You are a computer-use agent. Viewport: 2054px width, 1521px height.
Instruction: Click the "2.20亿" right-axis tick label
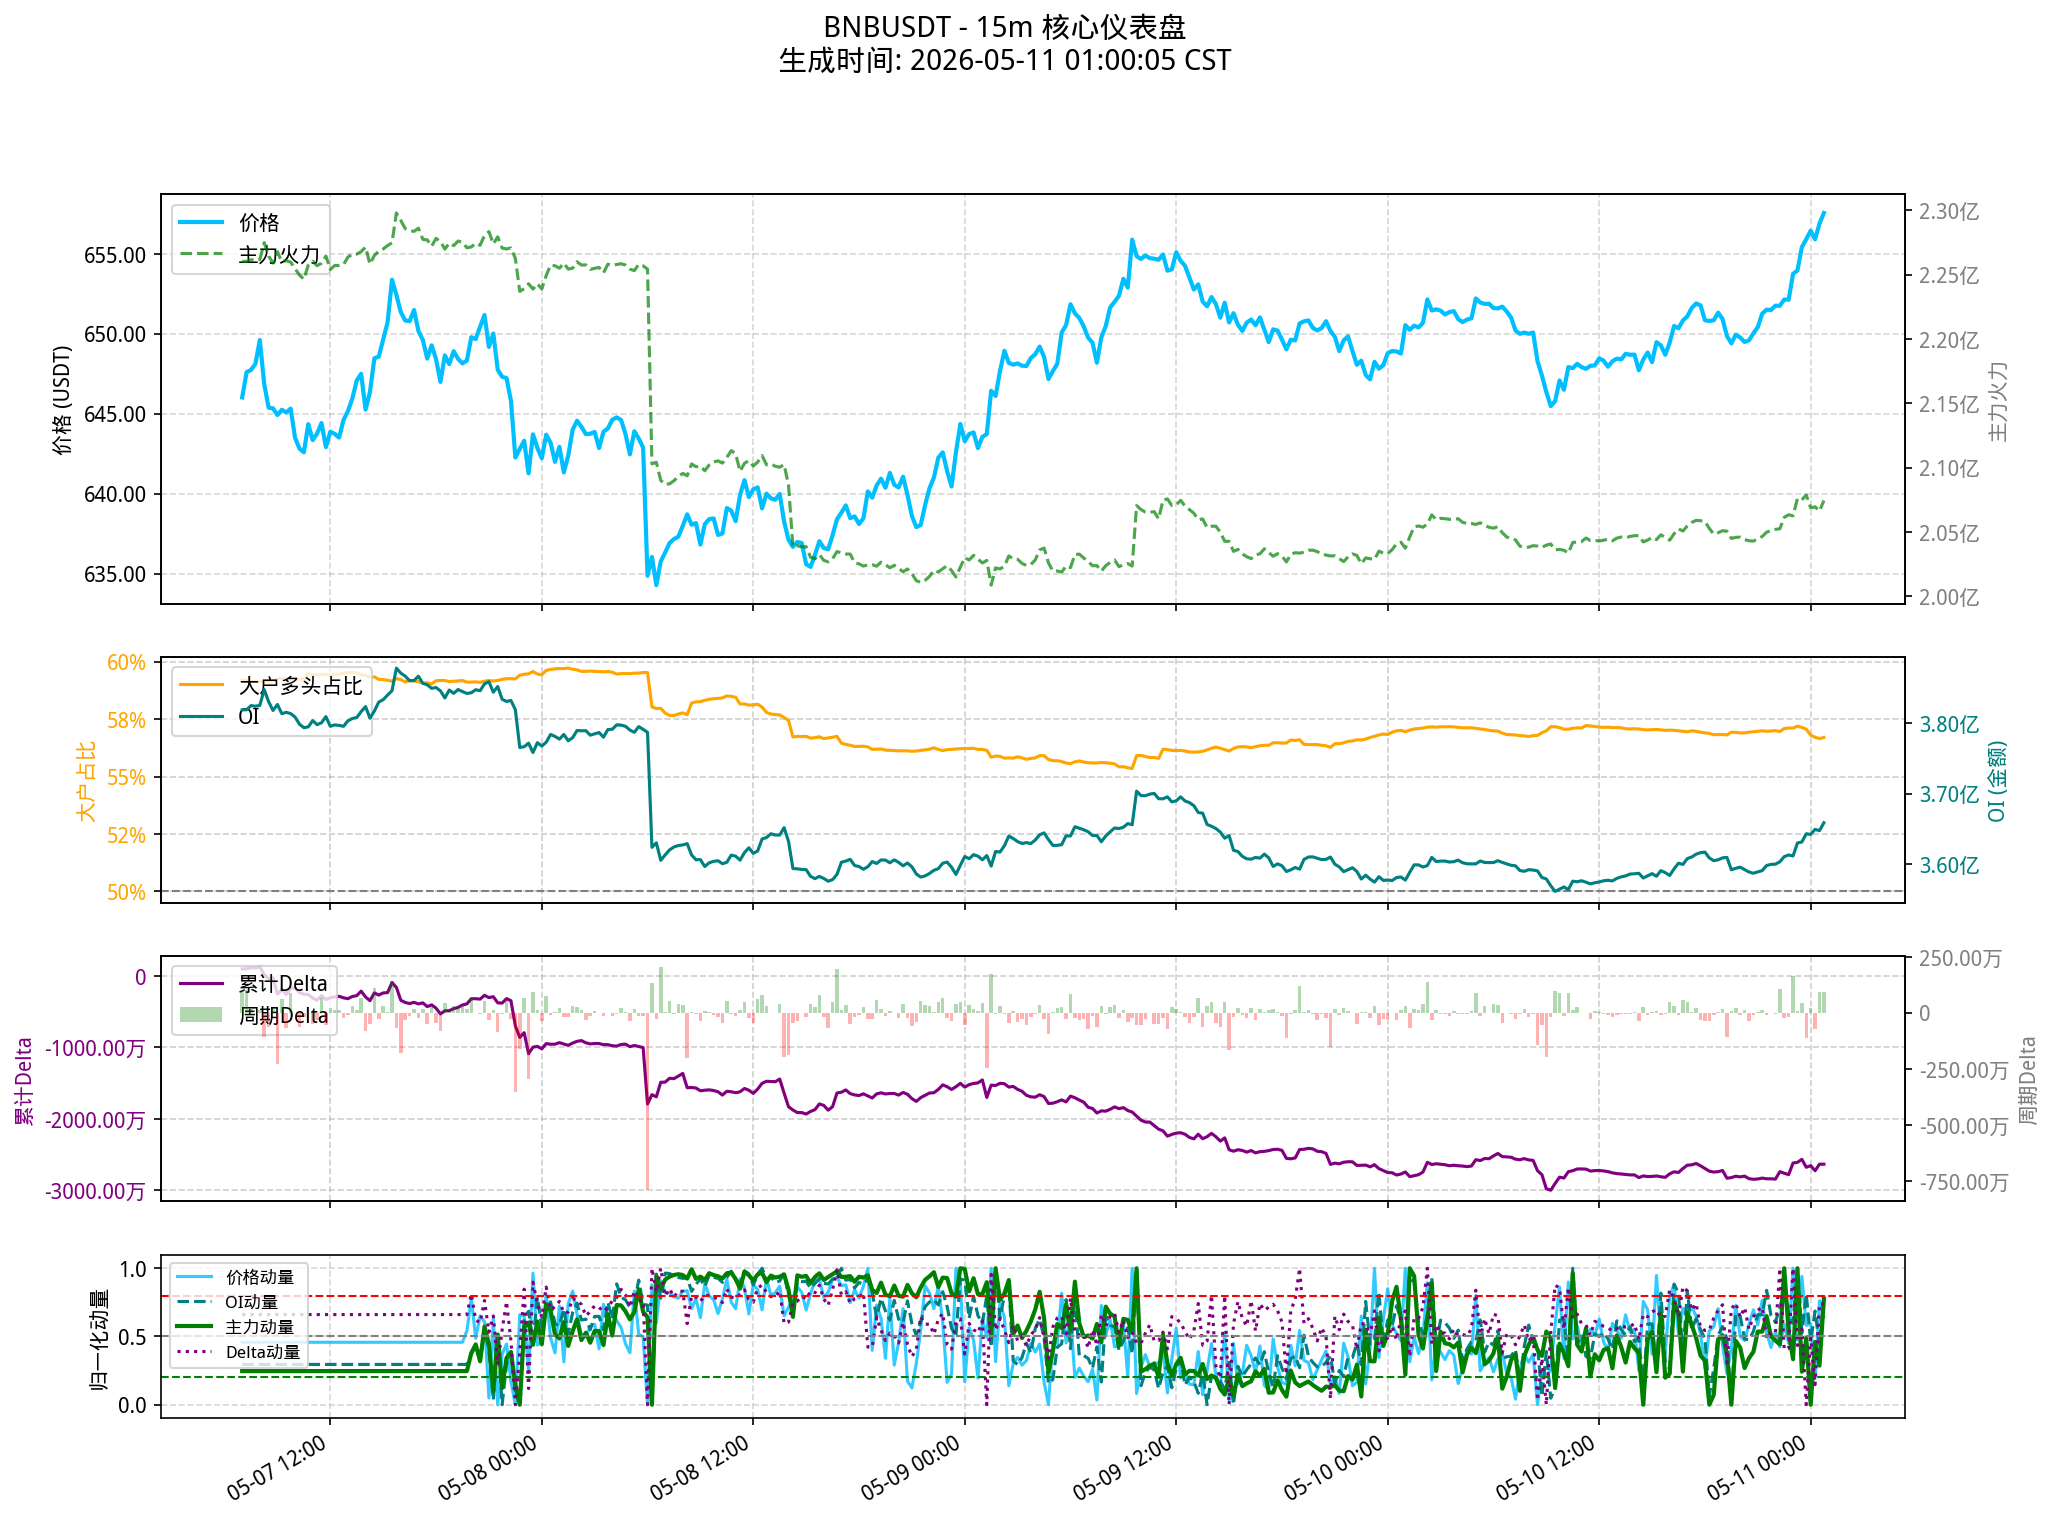coord(1949,341)
